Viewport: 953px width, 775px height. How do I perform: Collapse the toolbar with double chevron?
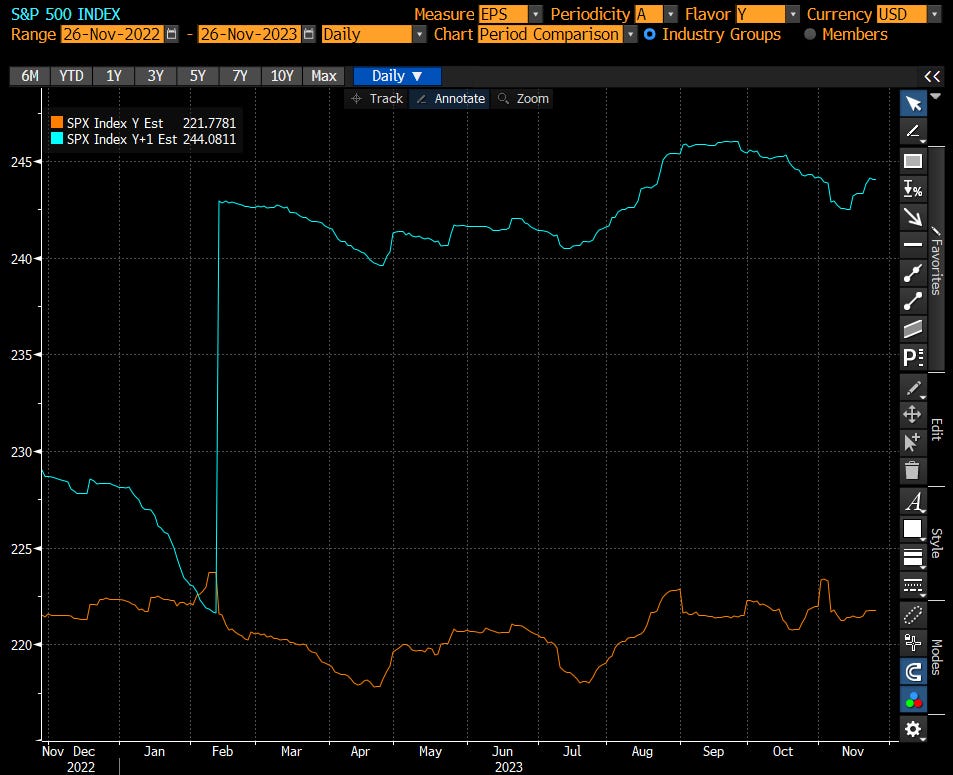932,76
